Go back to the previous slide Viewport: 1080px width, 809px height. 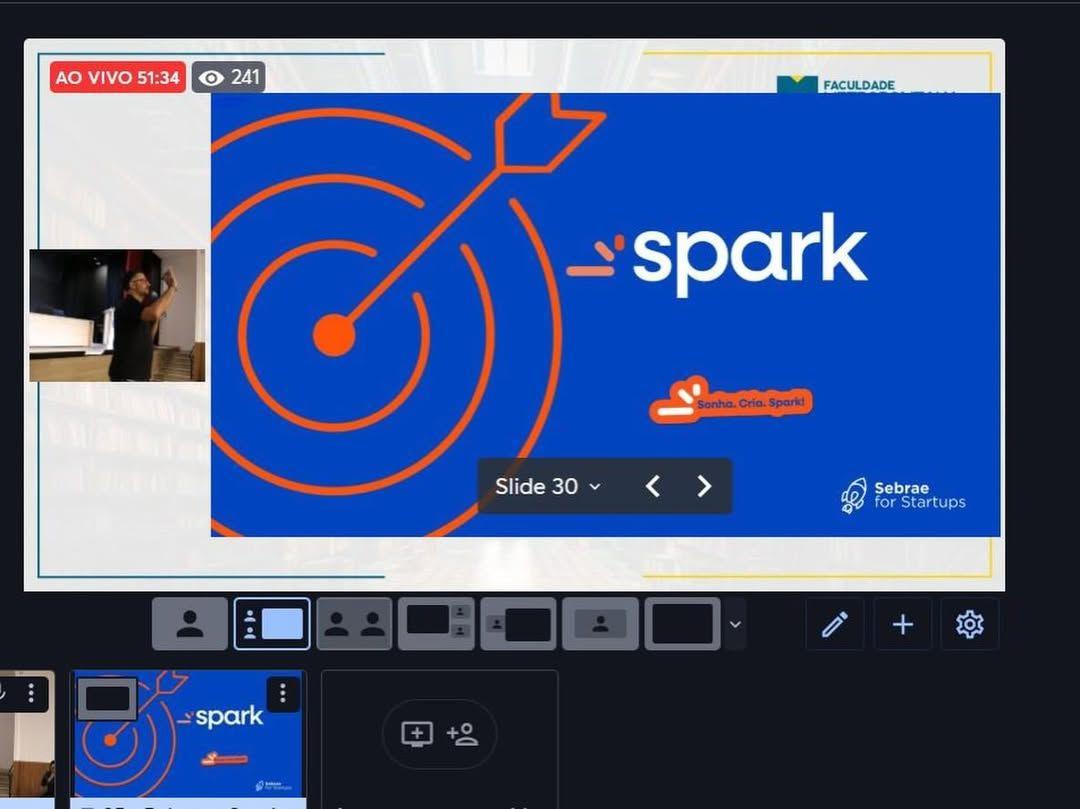pos(653,486)
